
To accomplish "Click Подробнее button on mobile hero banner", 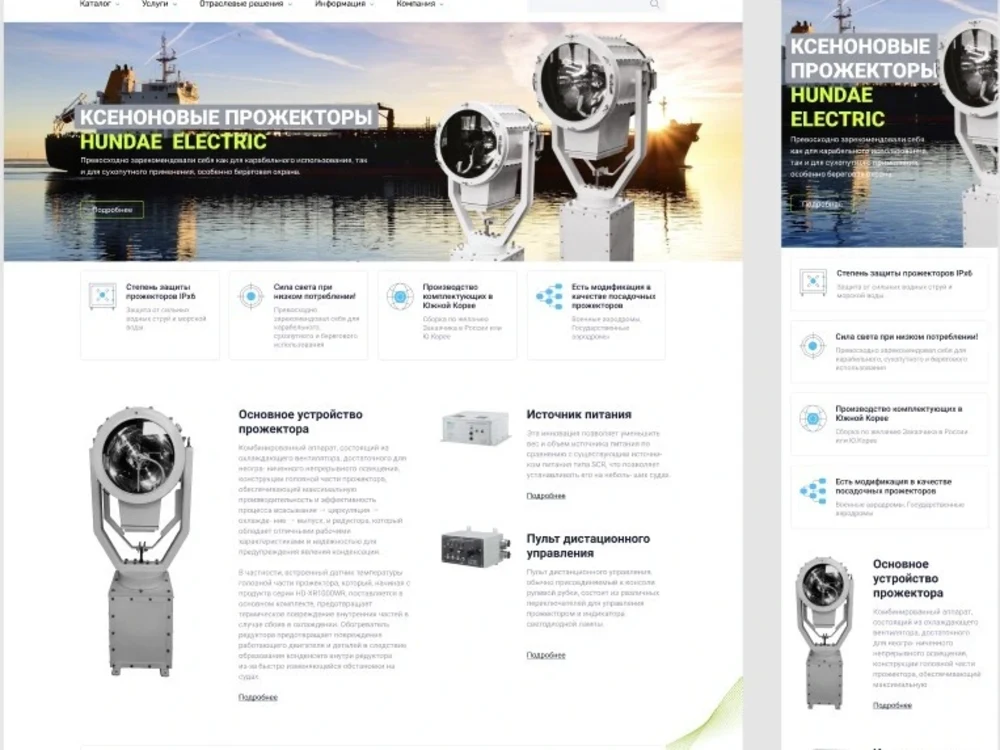I will (x=821, y=204).
